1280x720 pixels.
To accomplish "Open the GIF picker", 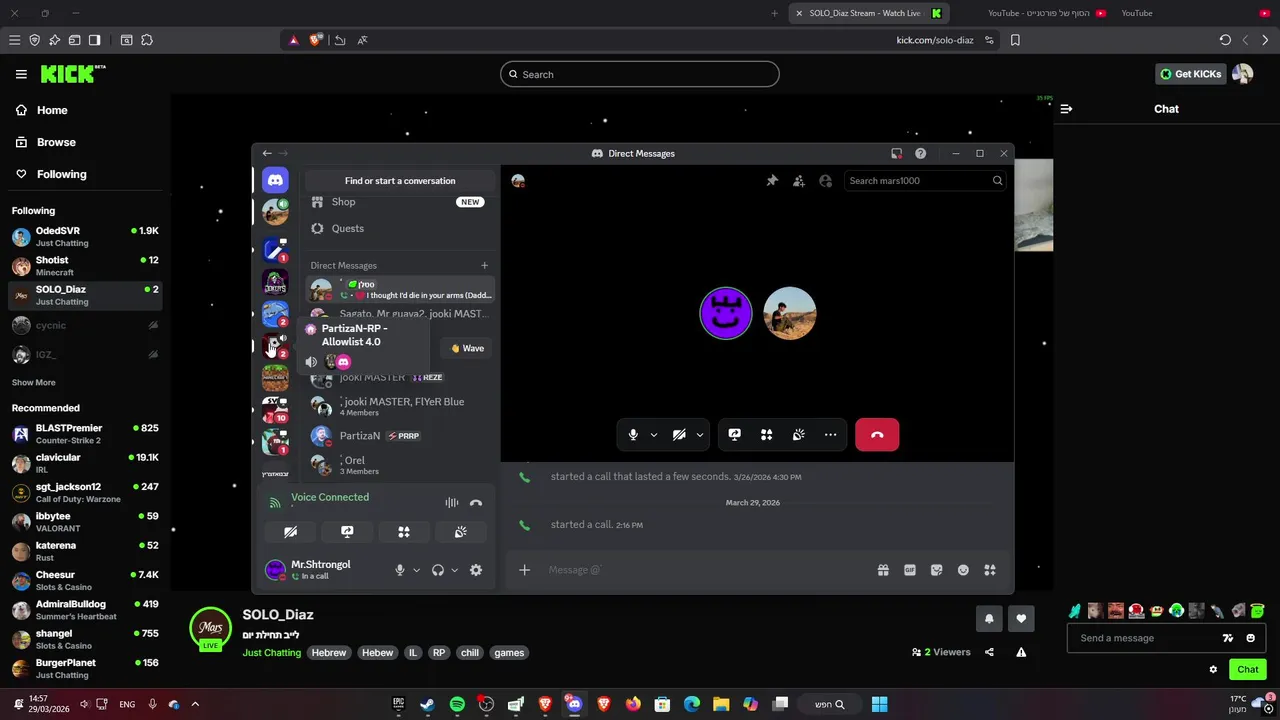I will click(910, 570).
